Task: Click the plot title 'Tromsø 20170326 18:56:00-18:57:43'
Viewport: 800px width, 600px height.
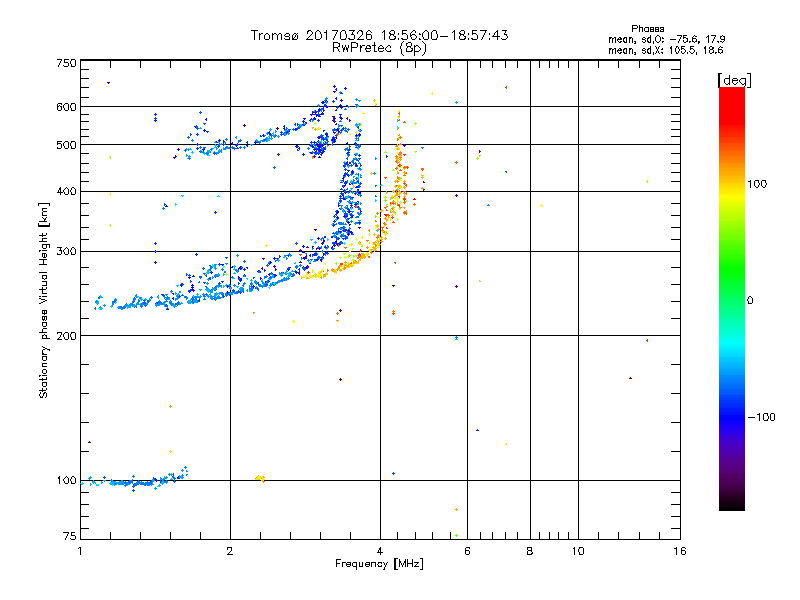Action: pyautogui.click(x=379, y=35)
